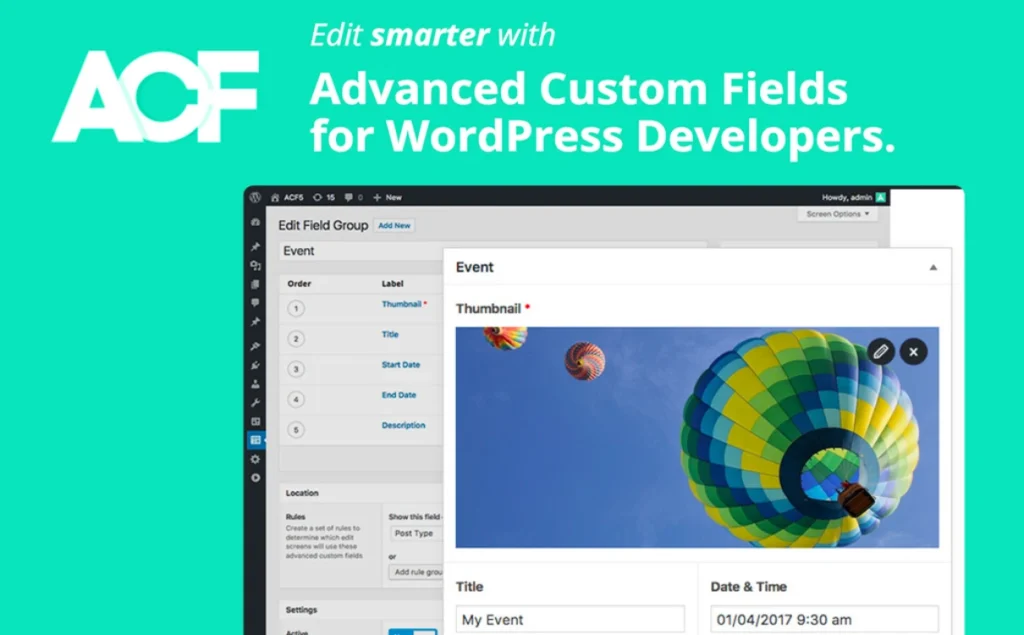Viewport: 1024px width, 635px height.
Task: Click order handle number 4 for End Date
Action: coord(296,399)
